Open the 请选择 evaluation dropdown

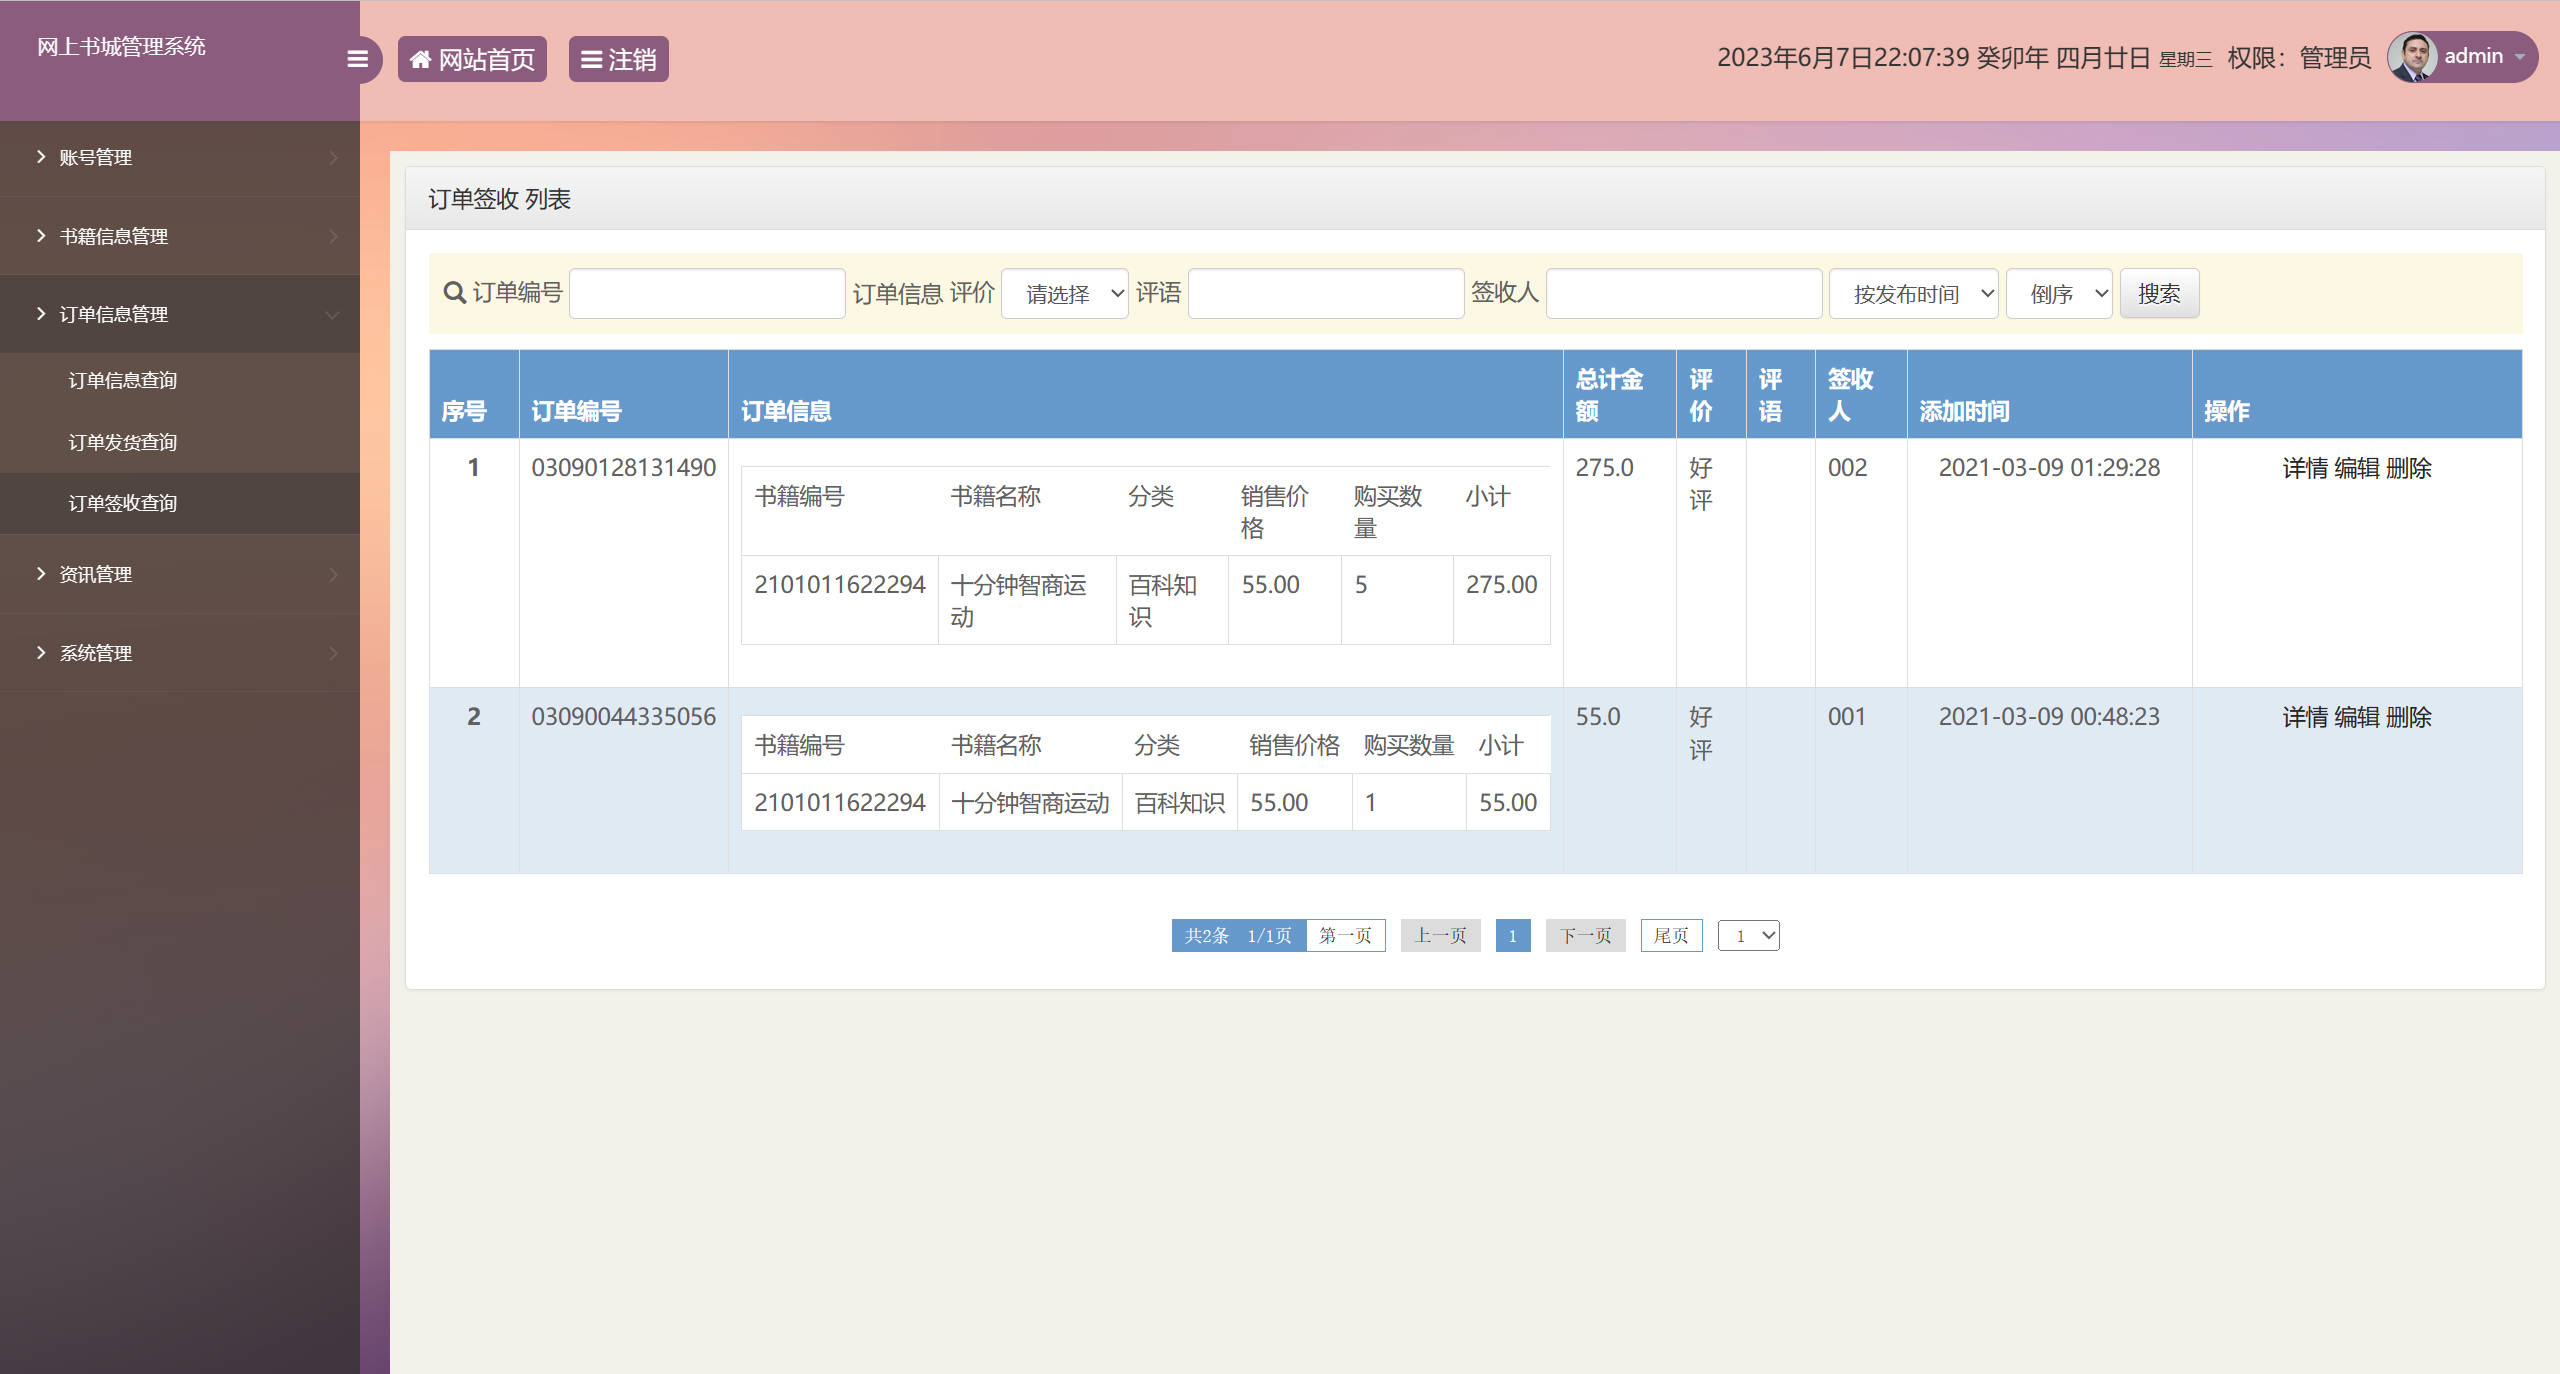(x=1064, y=292)
